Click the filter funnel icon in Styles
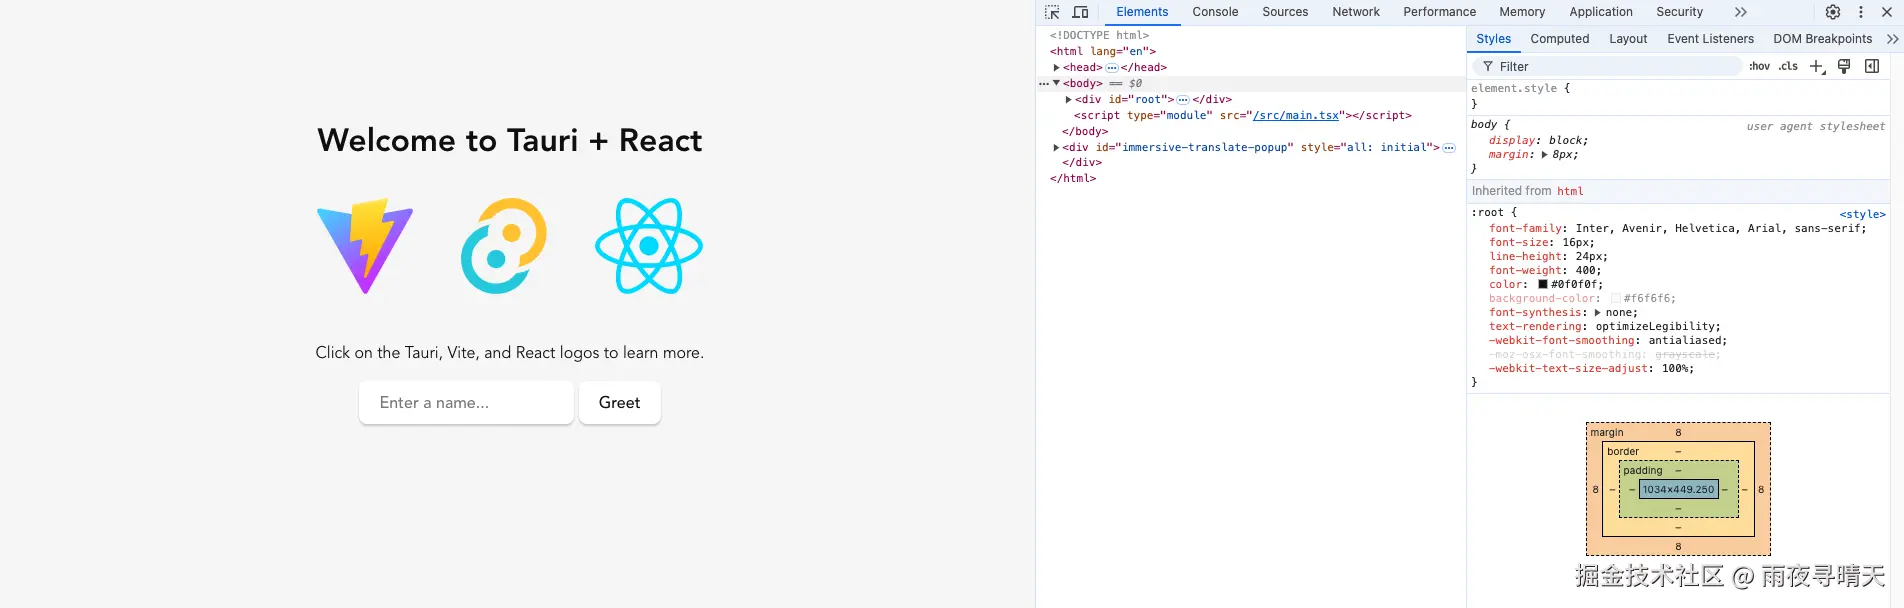 coord(1488,66)
